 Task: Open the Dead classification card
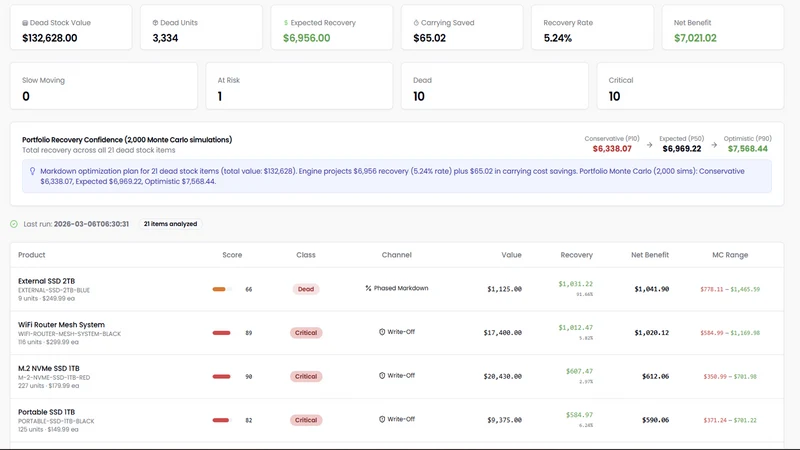(495, 86)
